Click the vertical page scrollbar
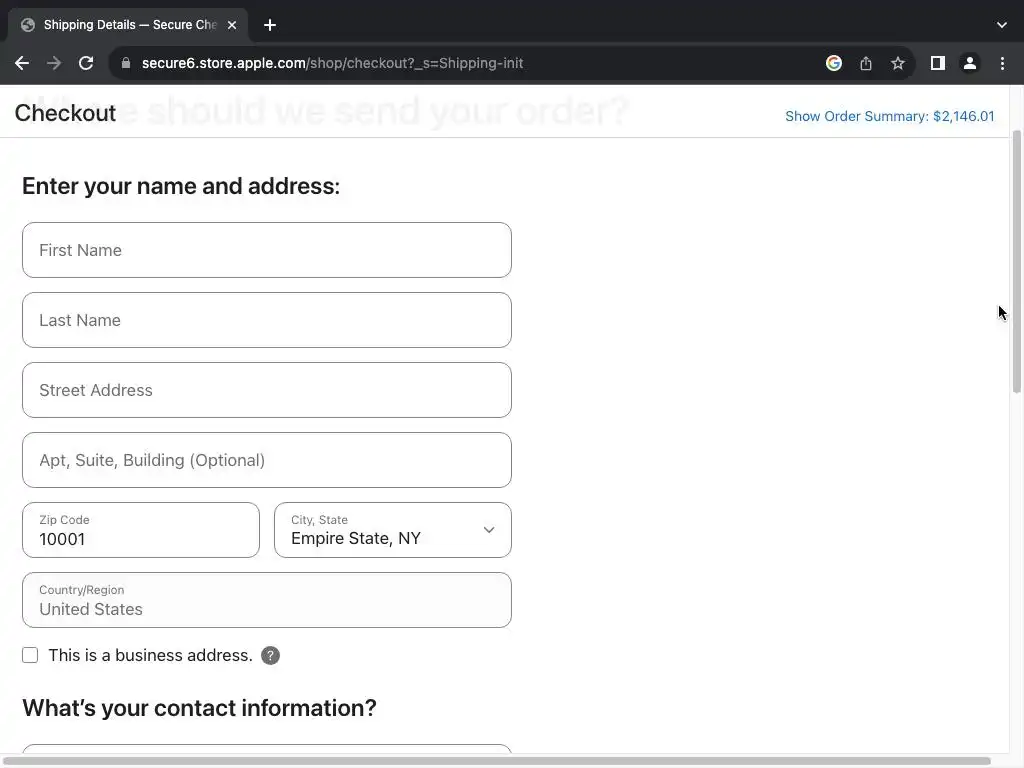 coord(1017,260)
